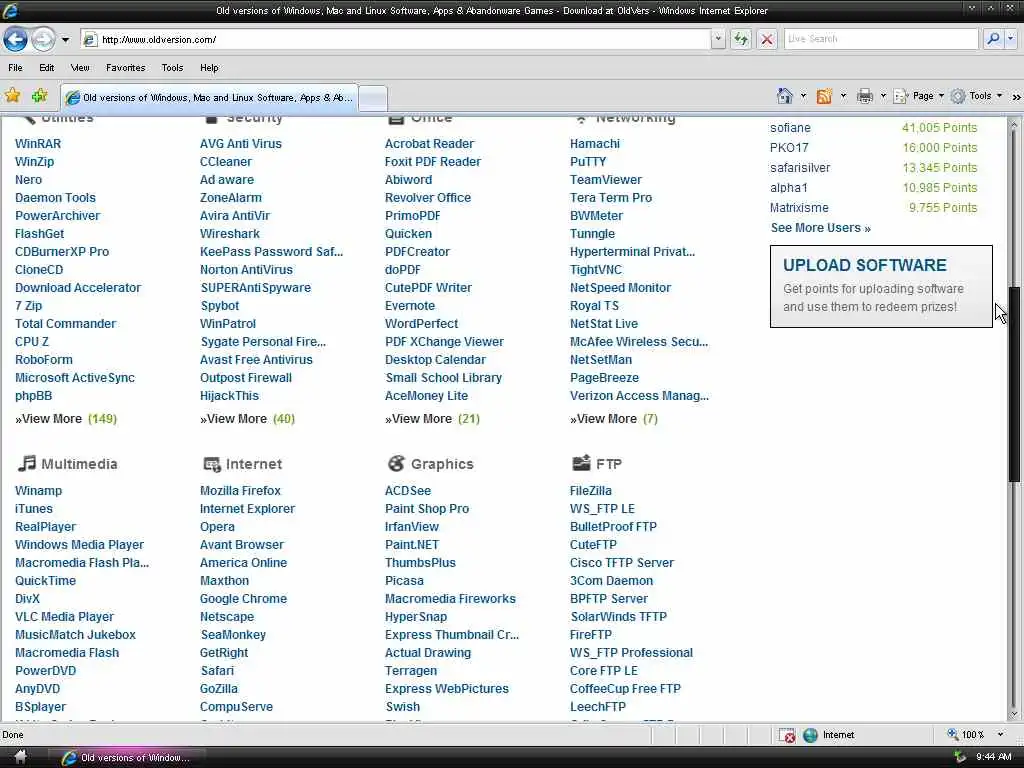The image size is (1024, 768).
Task: Click the magnifier Search icon
Action: coord(993,39)
